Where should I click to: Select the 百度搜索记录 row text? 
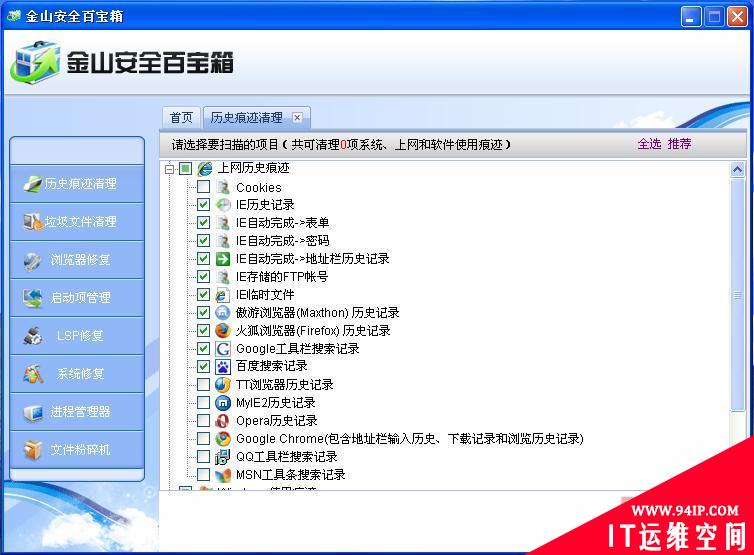point(272,366)
